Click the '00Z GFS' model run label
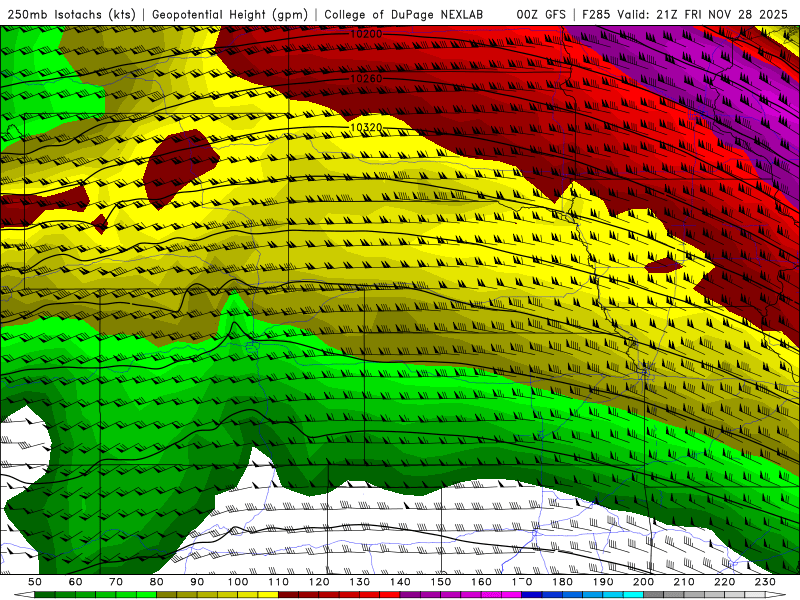Screen dimensions: 800x600 point(541,15)
